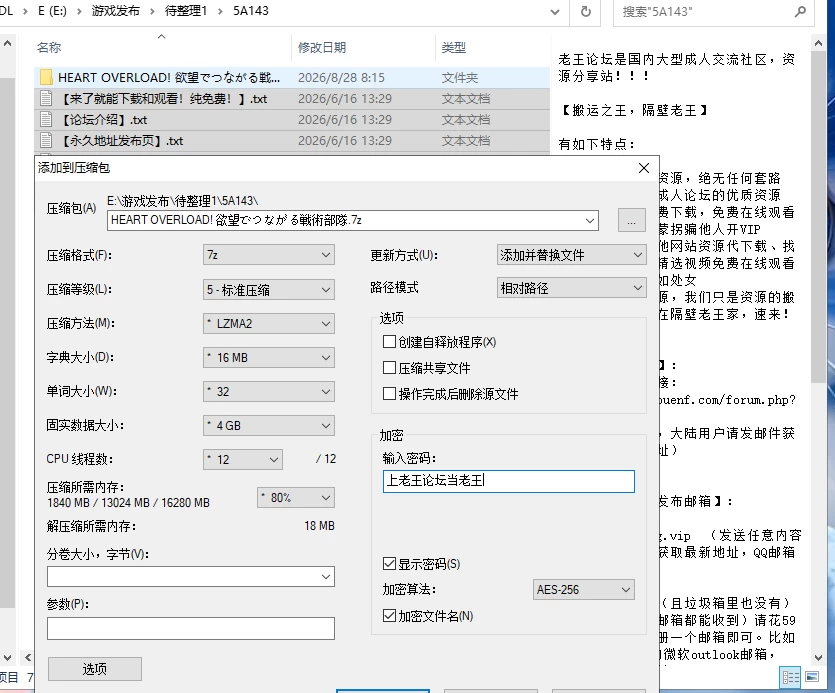Navigate to 游戏发布 in breadcrumb
The image size is (835, 693).
[x=116, y=11]
